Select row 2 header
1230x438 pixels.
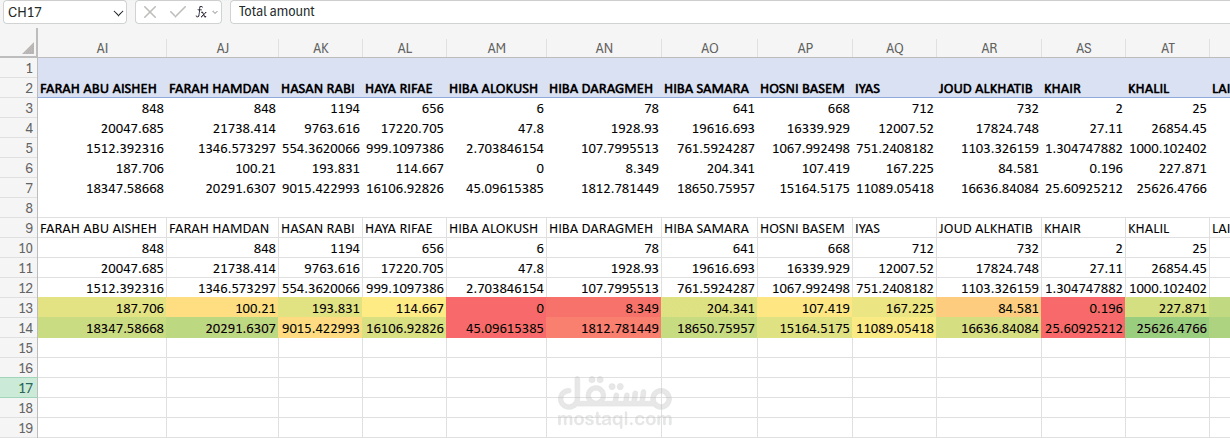[18, 88]
